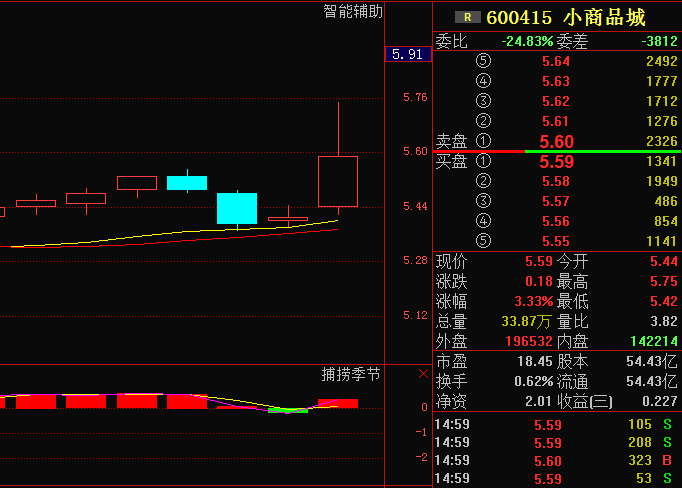The height and width of the screenshot is (488, 682).
Task: Click the 委比 value -24.83%
Action: pyautogui.click(x=527, y=41)
